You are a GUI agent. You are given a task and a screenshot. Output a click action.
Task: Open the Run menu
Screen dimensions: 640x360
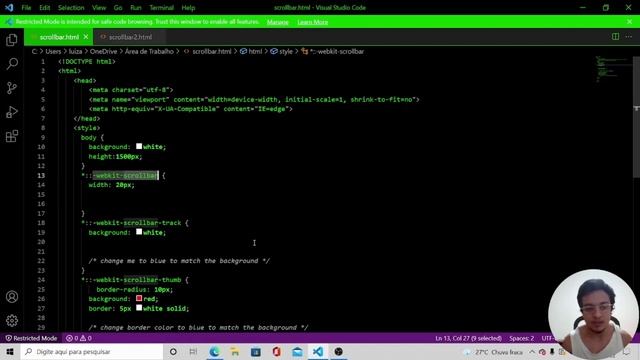(x=136, y=8)
